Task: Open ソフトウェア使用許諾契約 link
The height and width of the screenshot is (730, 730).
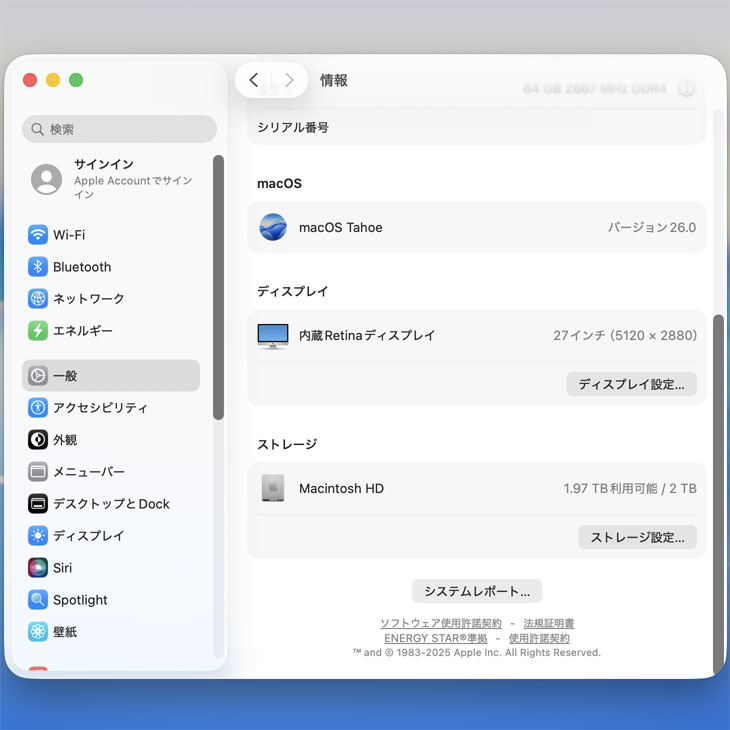Action: 441,624
